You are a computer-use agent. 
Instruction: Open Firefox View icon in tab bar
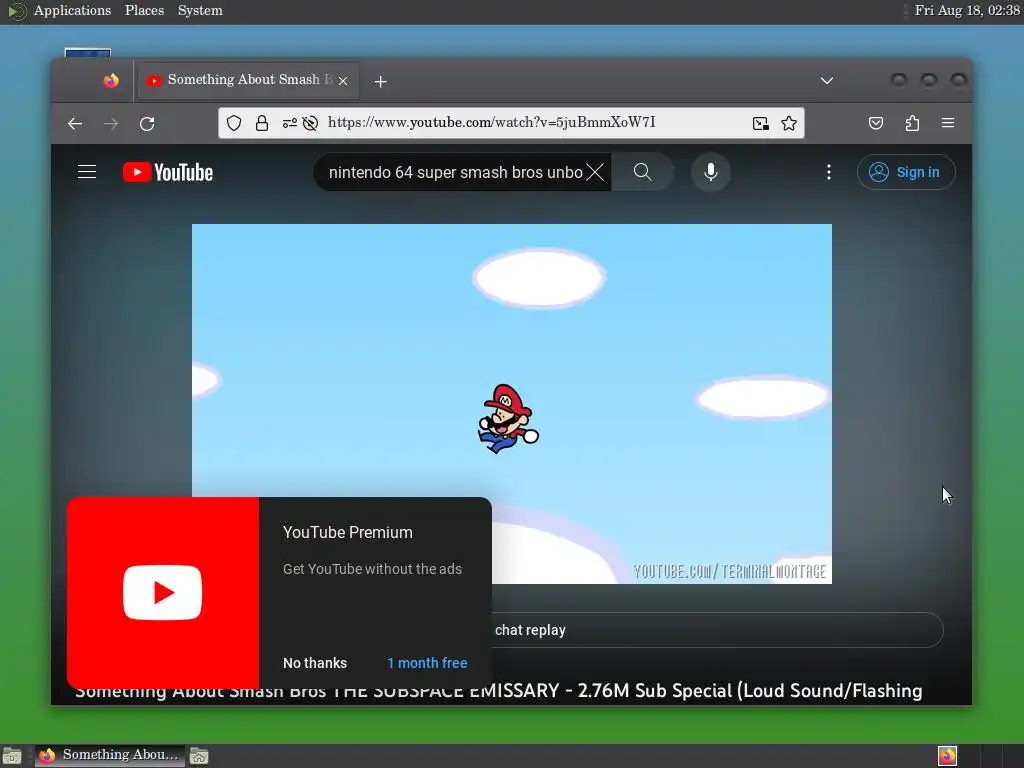[111, 80]
